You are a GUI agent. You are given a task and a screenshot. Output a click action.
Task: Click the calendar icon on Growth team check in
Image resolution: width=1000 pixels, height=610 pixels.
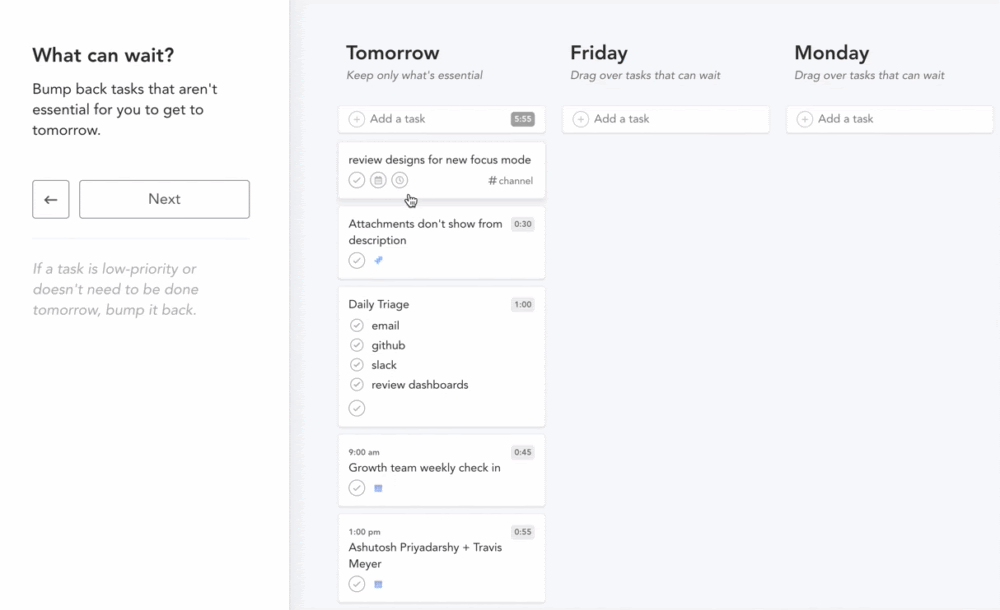[x=378, y=488]
